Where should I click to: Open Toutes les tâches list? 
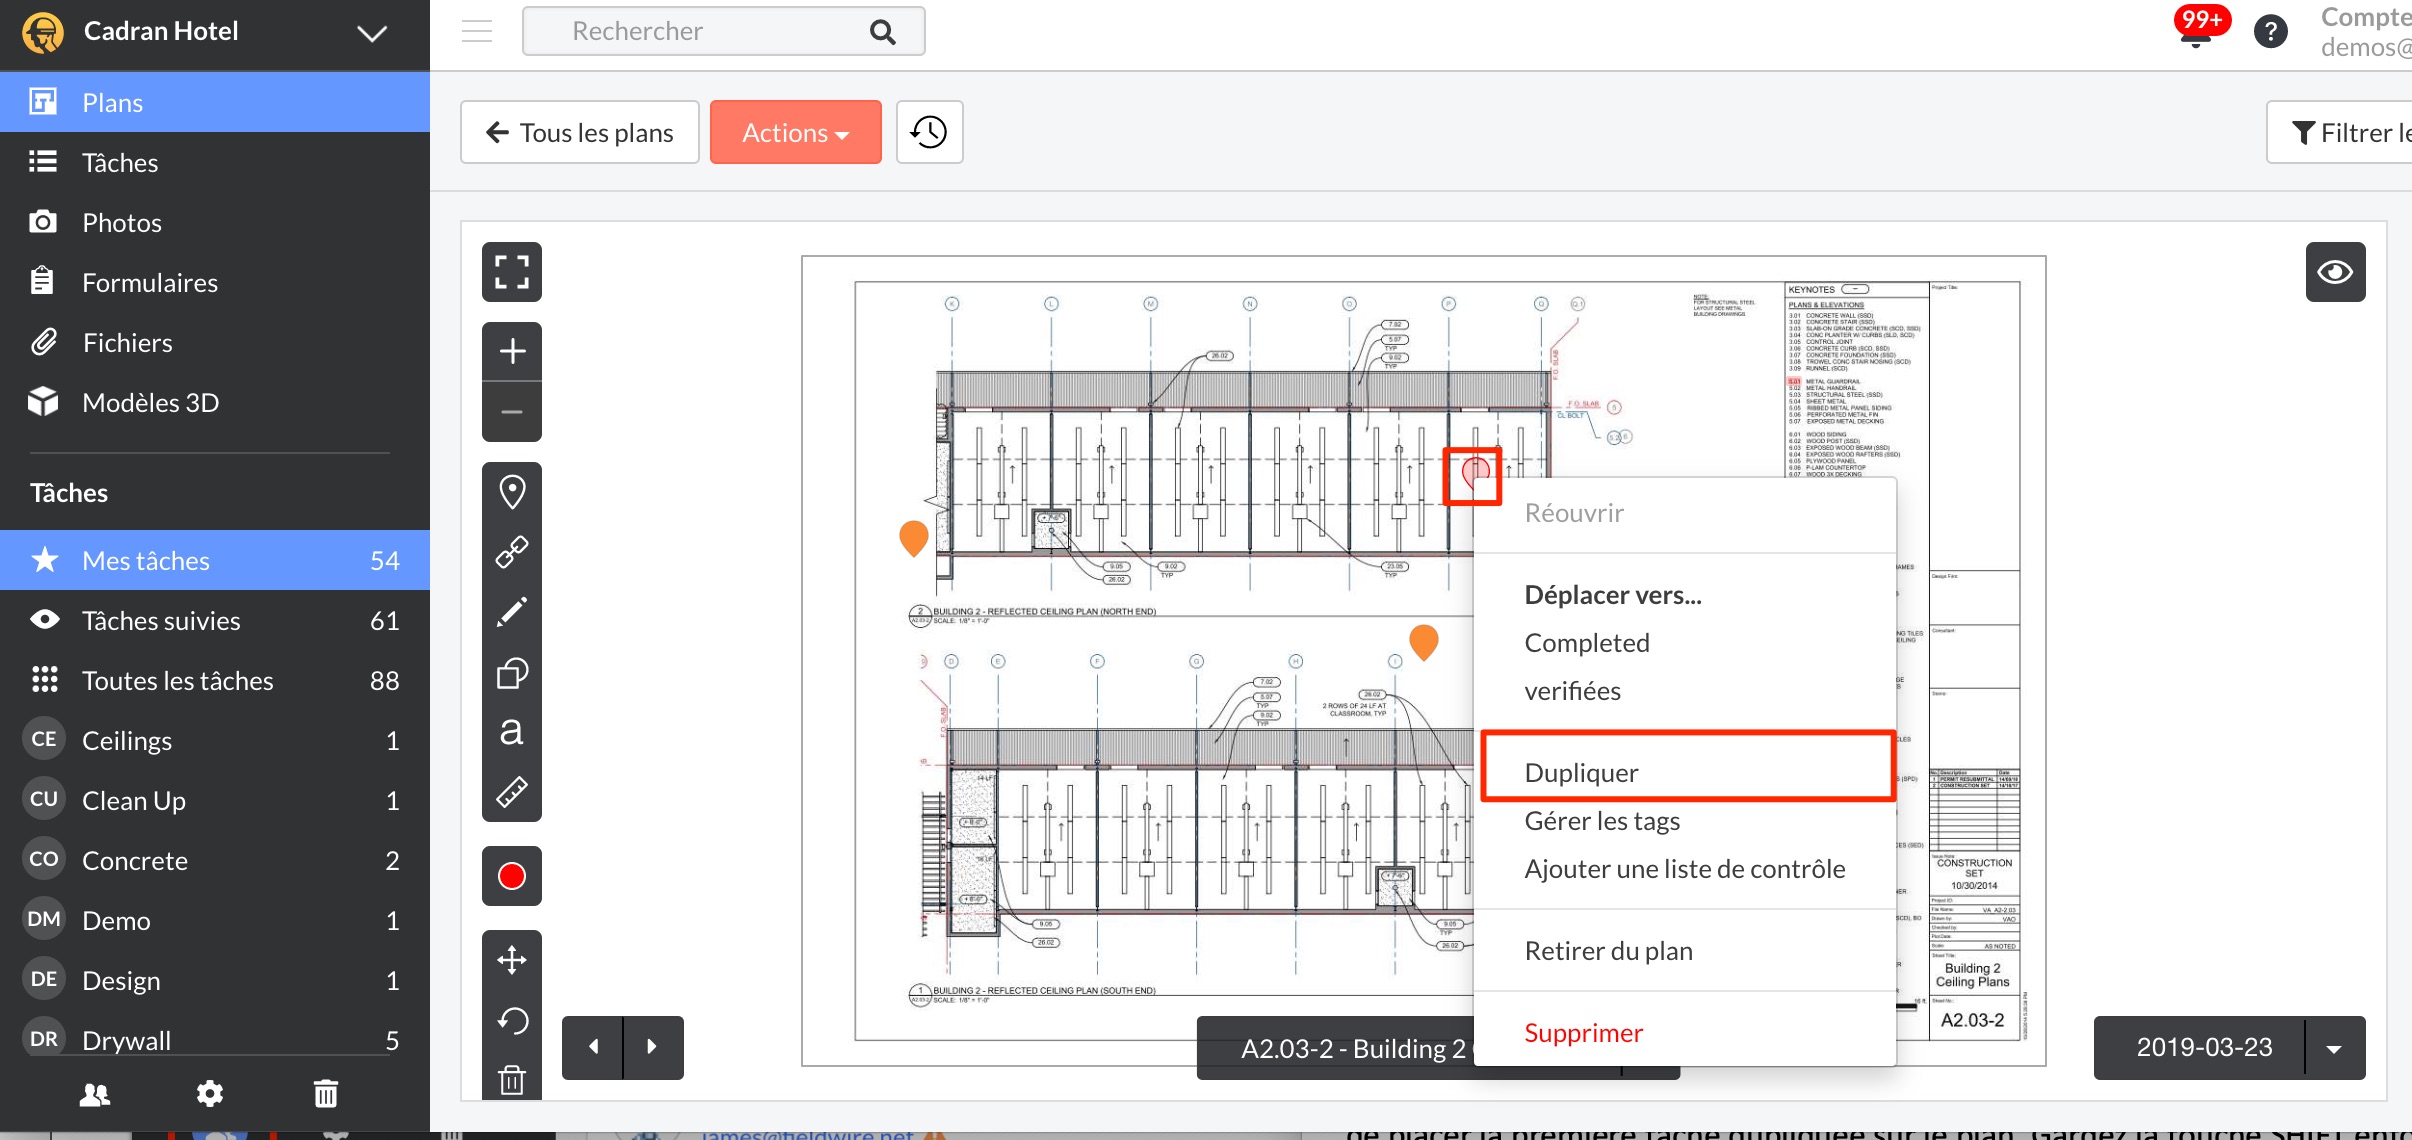(x=178, y=680)
